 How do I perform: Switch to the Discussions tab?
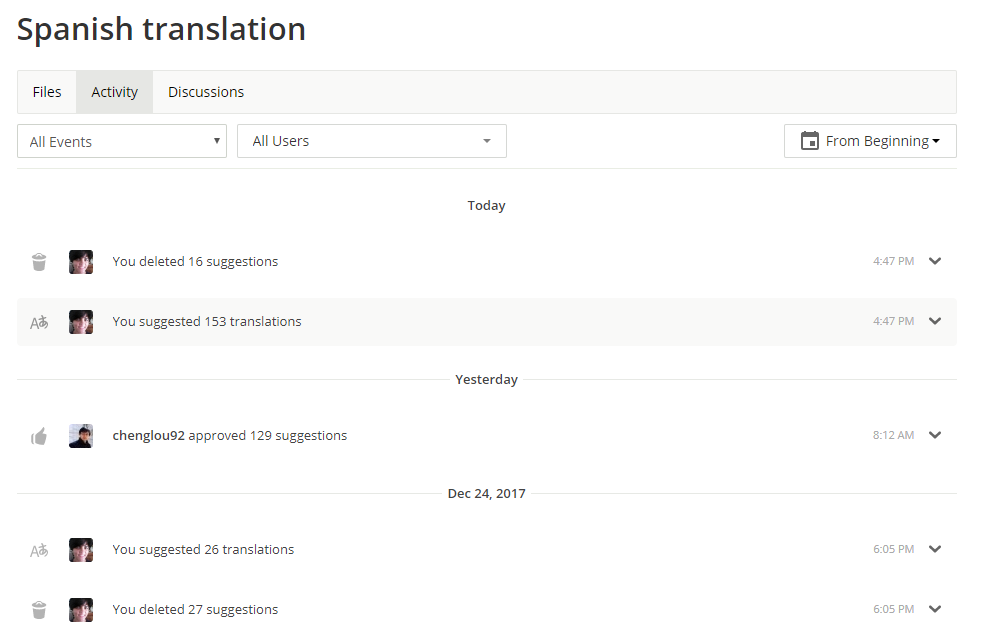[206, 92]
